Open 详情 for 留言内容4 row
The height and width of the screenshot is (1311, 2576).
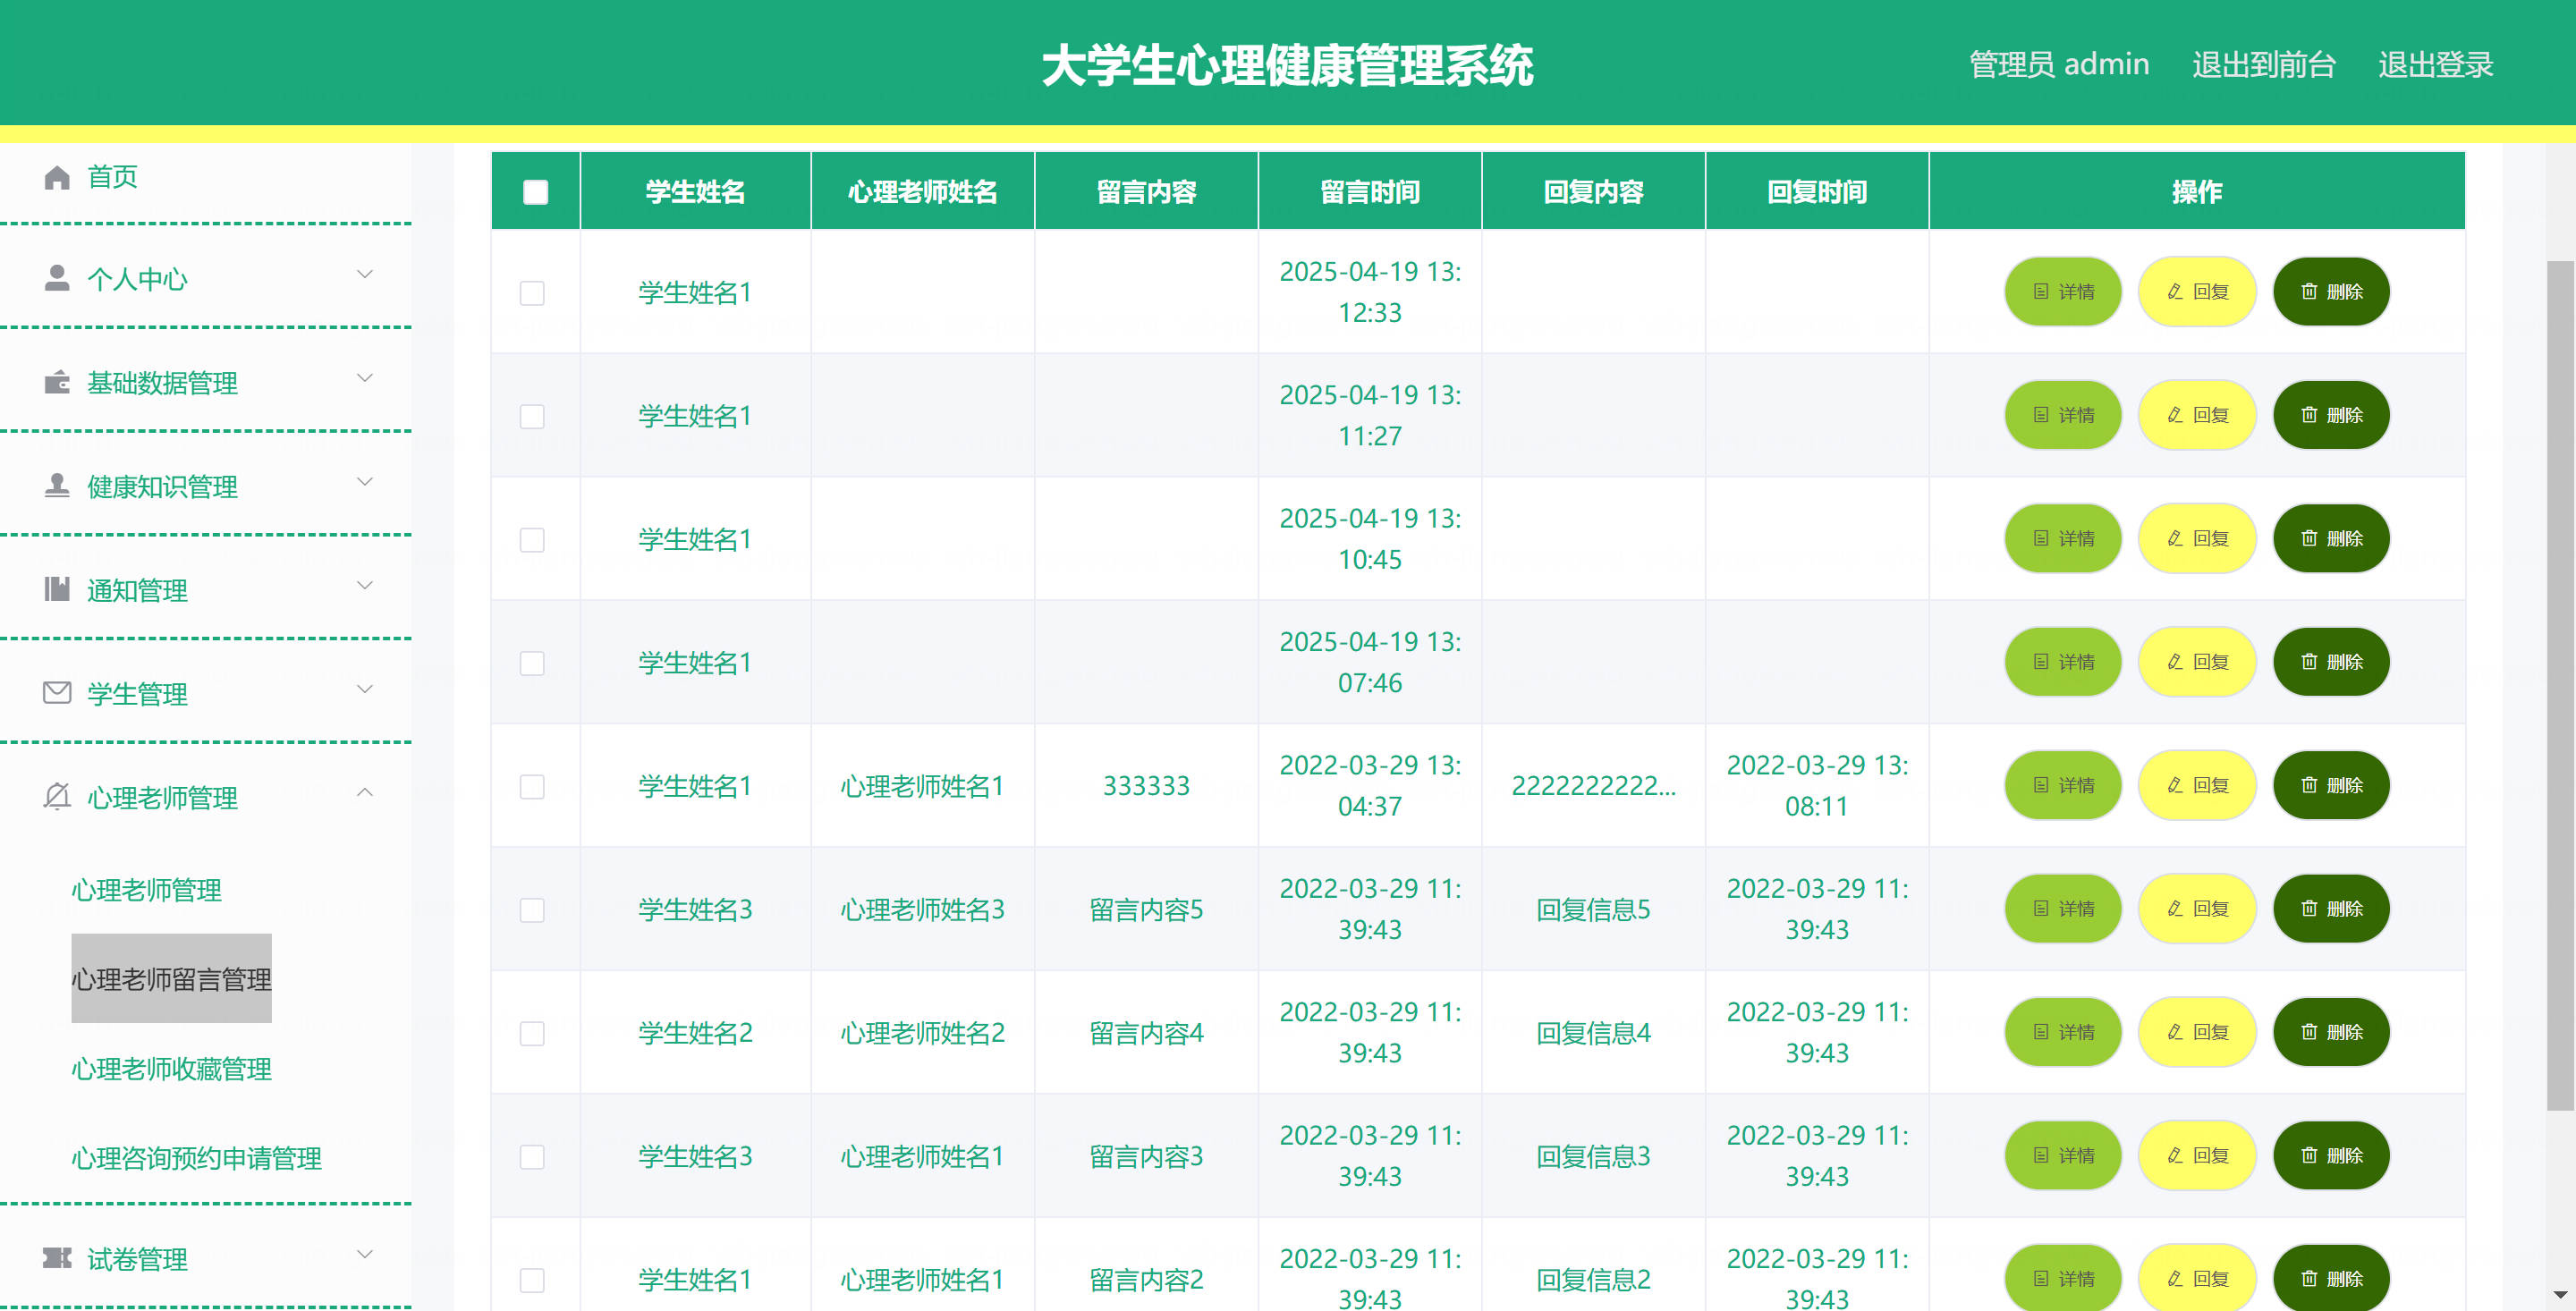tap(2063, 1031)
